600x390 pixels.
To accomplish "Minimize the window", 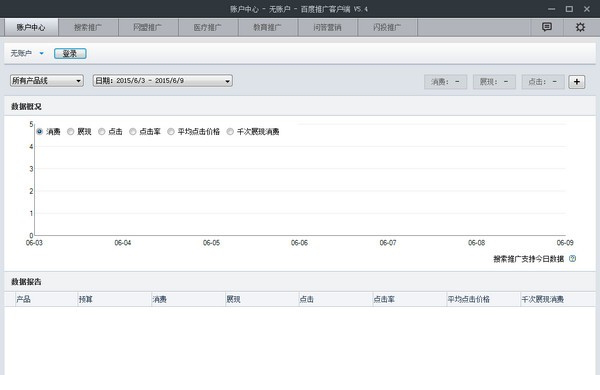I will (x=551, y=9).
